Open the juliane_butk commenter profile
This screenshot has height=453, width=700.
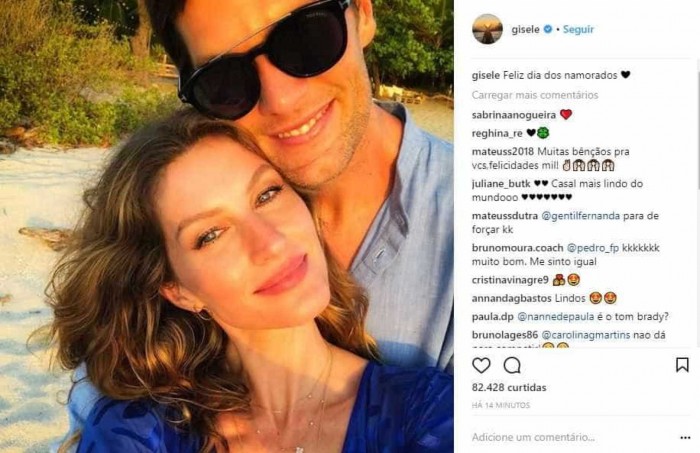coord(501,184)
